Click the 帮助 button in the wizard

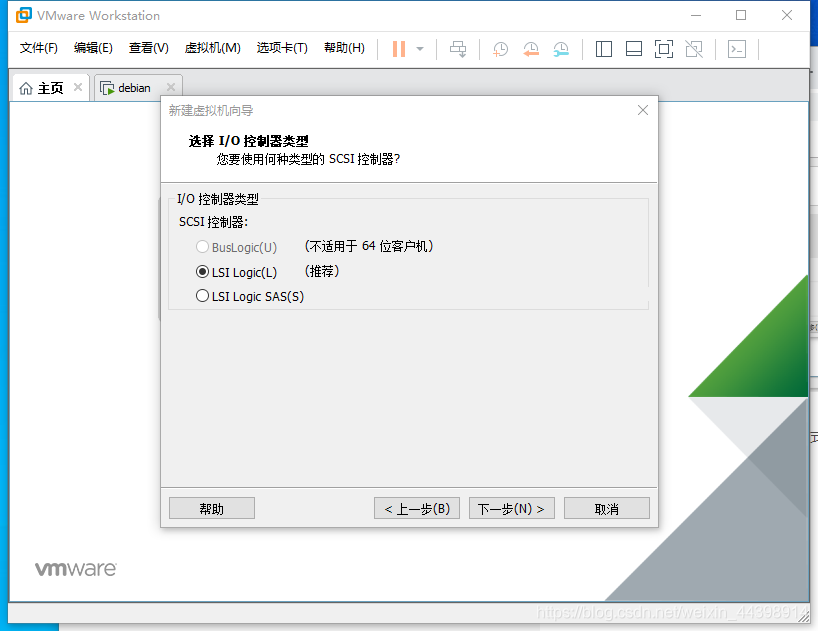[x=212, y=508]
